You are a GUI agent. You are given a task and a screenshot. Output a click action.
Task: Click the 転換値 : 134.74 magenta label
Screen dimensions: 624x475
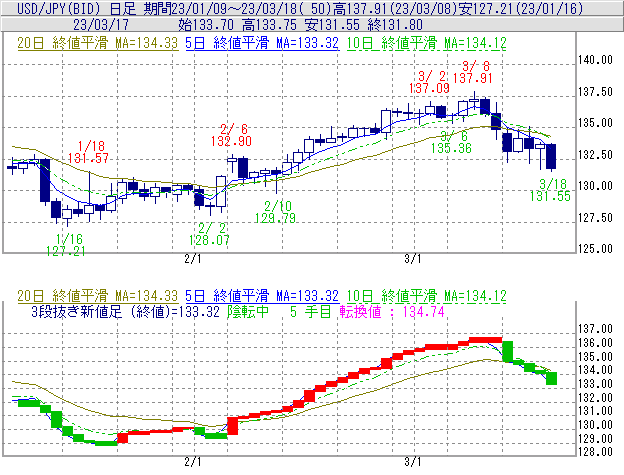[392, 312]
